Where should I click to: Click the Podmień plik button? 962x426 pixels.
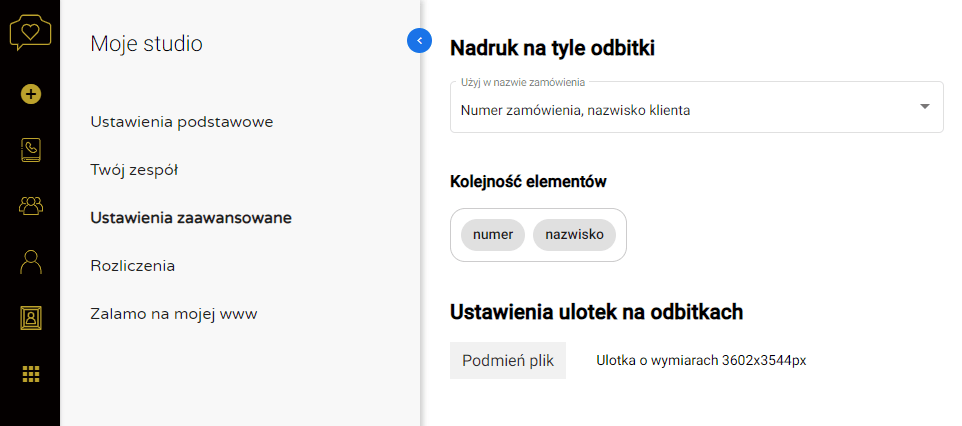point(508,360)
